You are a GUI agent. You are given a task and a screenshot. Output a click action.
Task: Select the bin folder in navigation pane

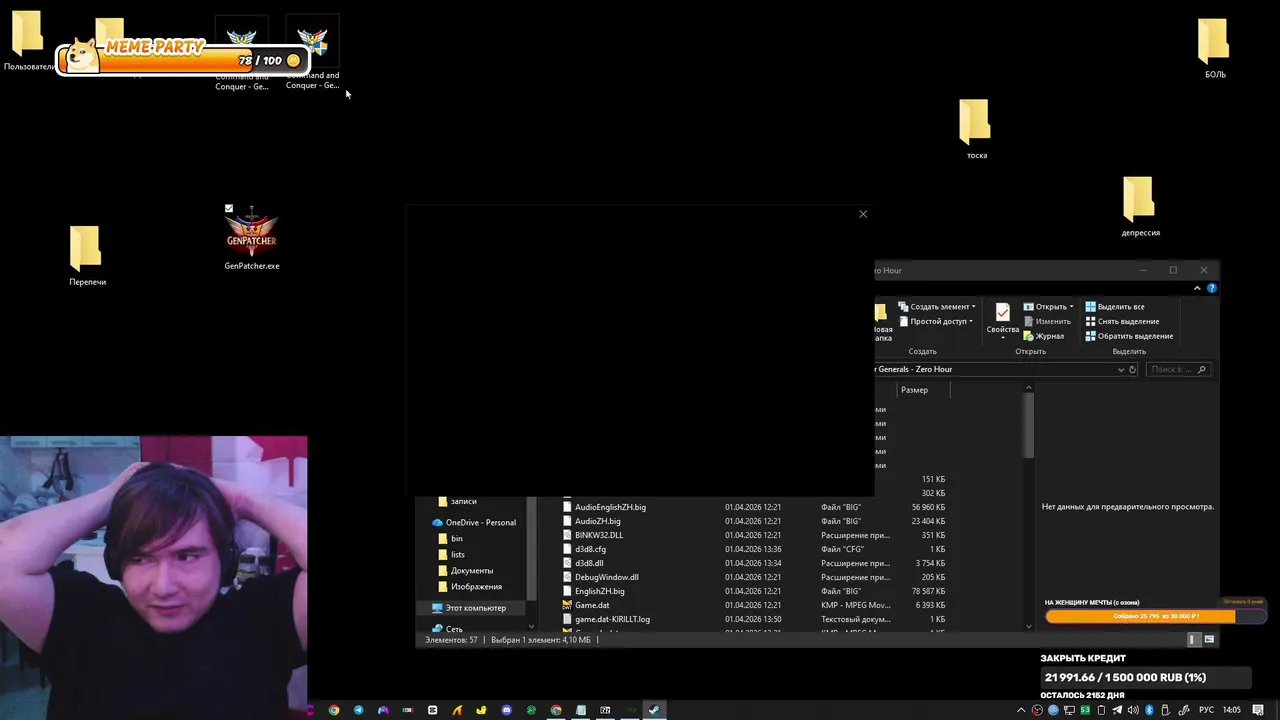pos(450,538)
